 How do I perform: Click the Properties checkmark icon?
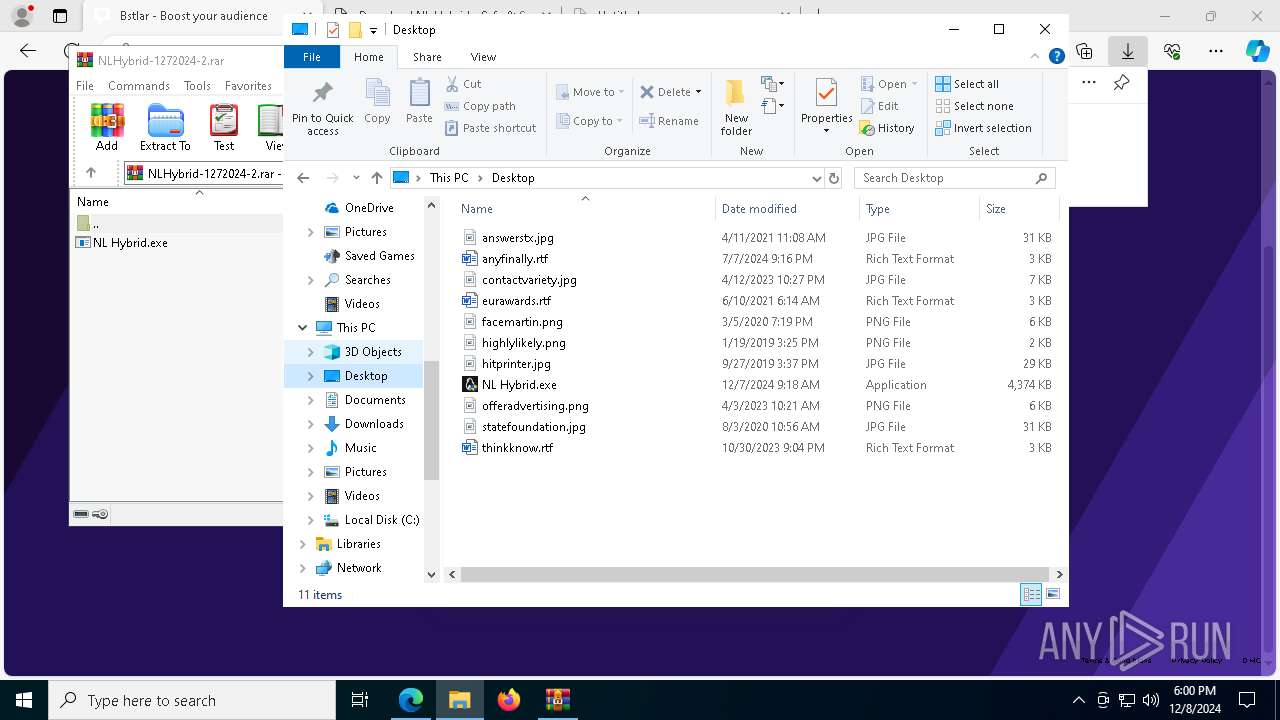coord(826,93)
